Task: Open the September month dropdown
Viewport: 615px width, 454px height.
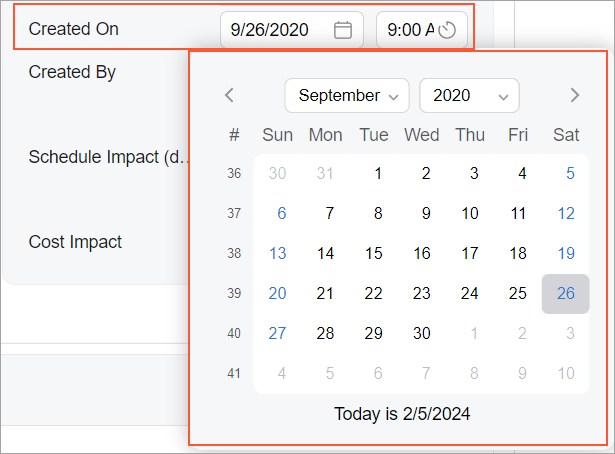Action: click(347, 96)
